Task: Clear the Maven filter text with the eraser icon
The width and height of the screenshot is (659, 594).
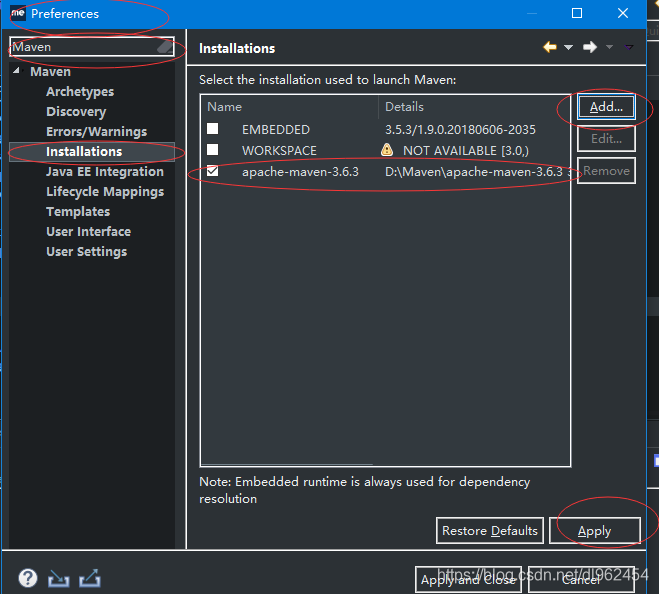Action: [165, 47]
